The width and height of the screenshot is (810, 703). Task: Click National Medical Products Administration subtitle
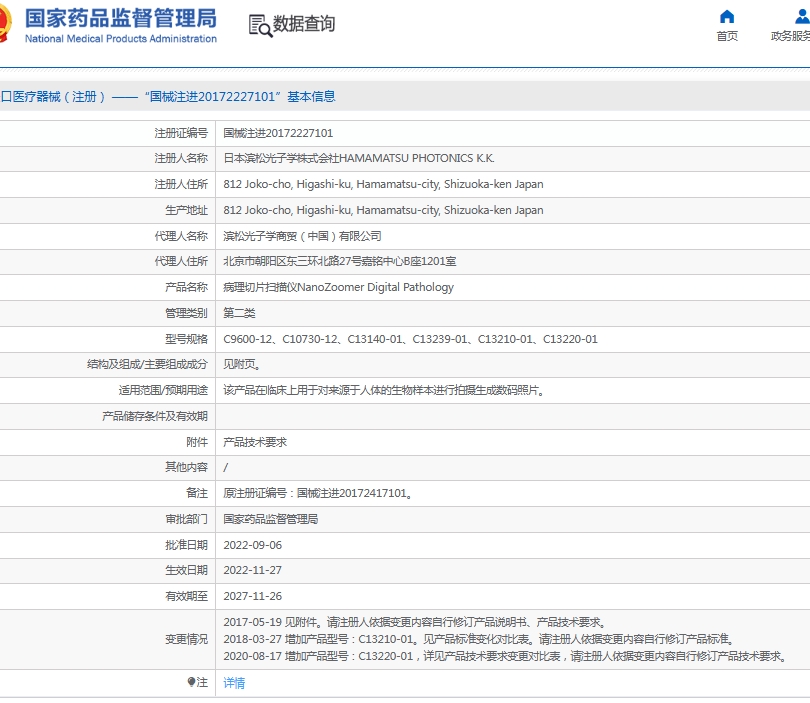tap(121, 39)
